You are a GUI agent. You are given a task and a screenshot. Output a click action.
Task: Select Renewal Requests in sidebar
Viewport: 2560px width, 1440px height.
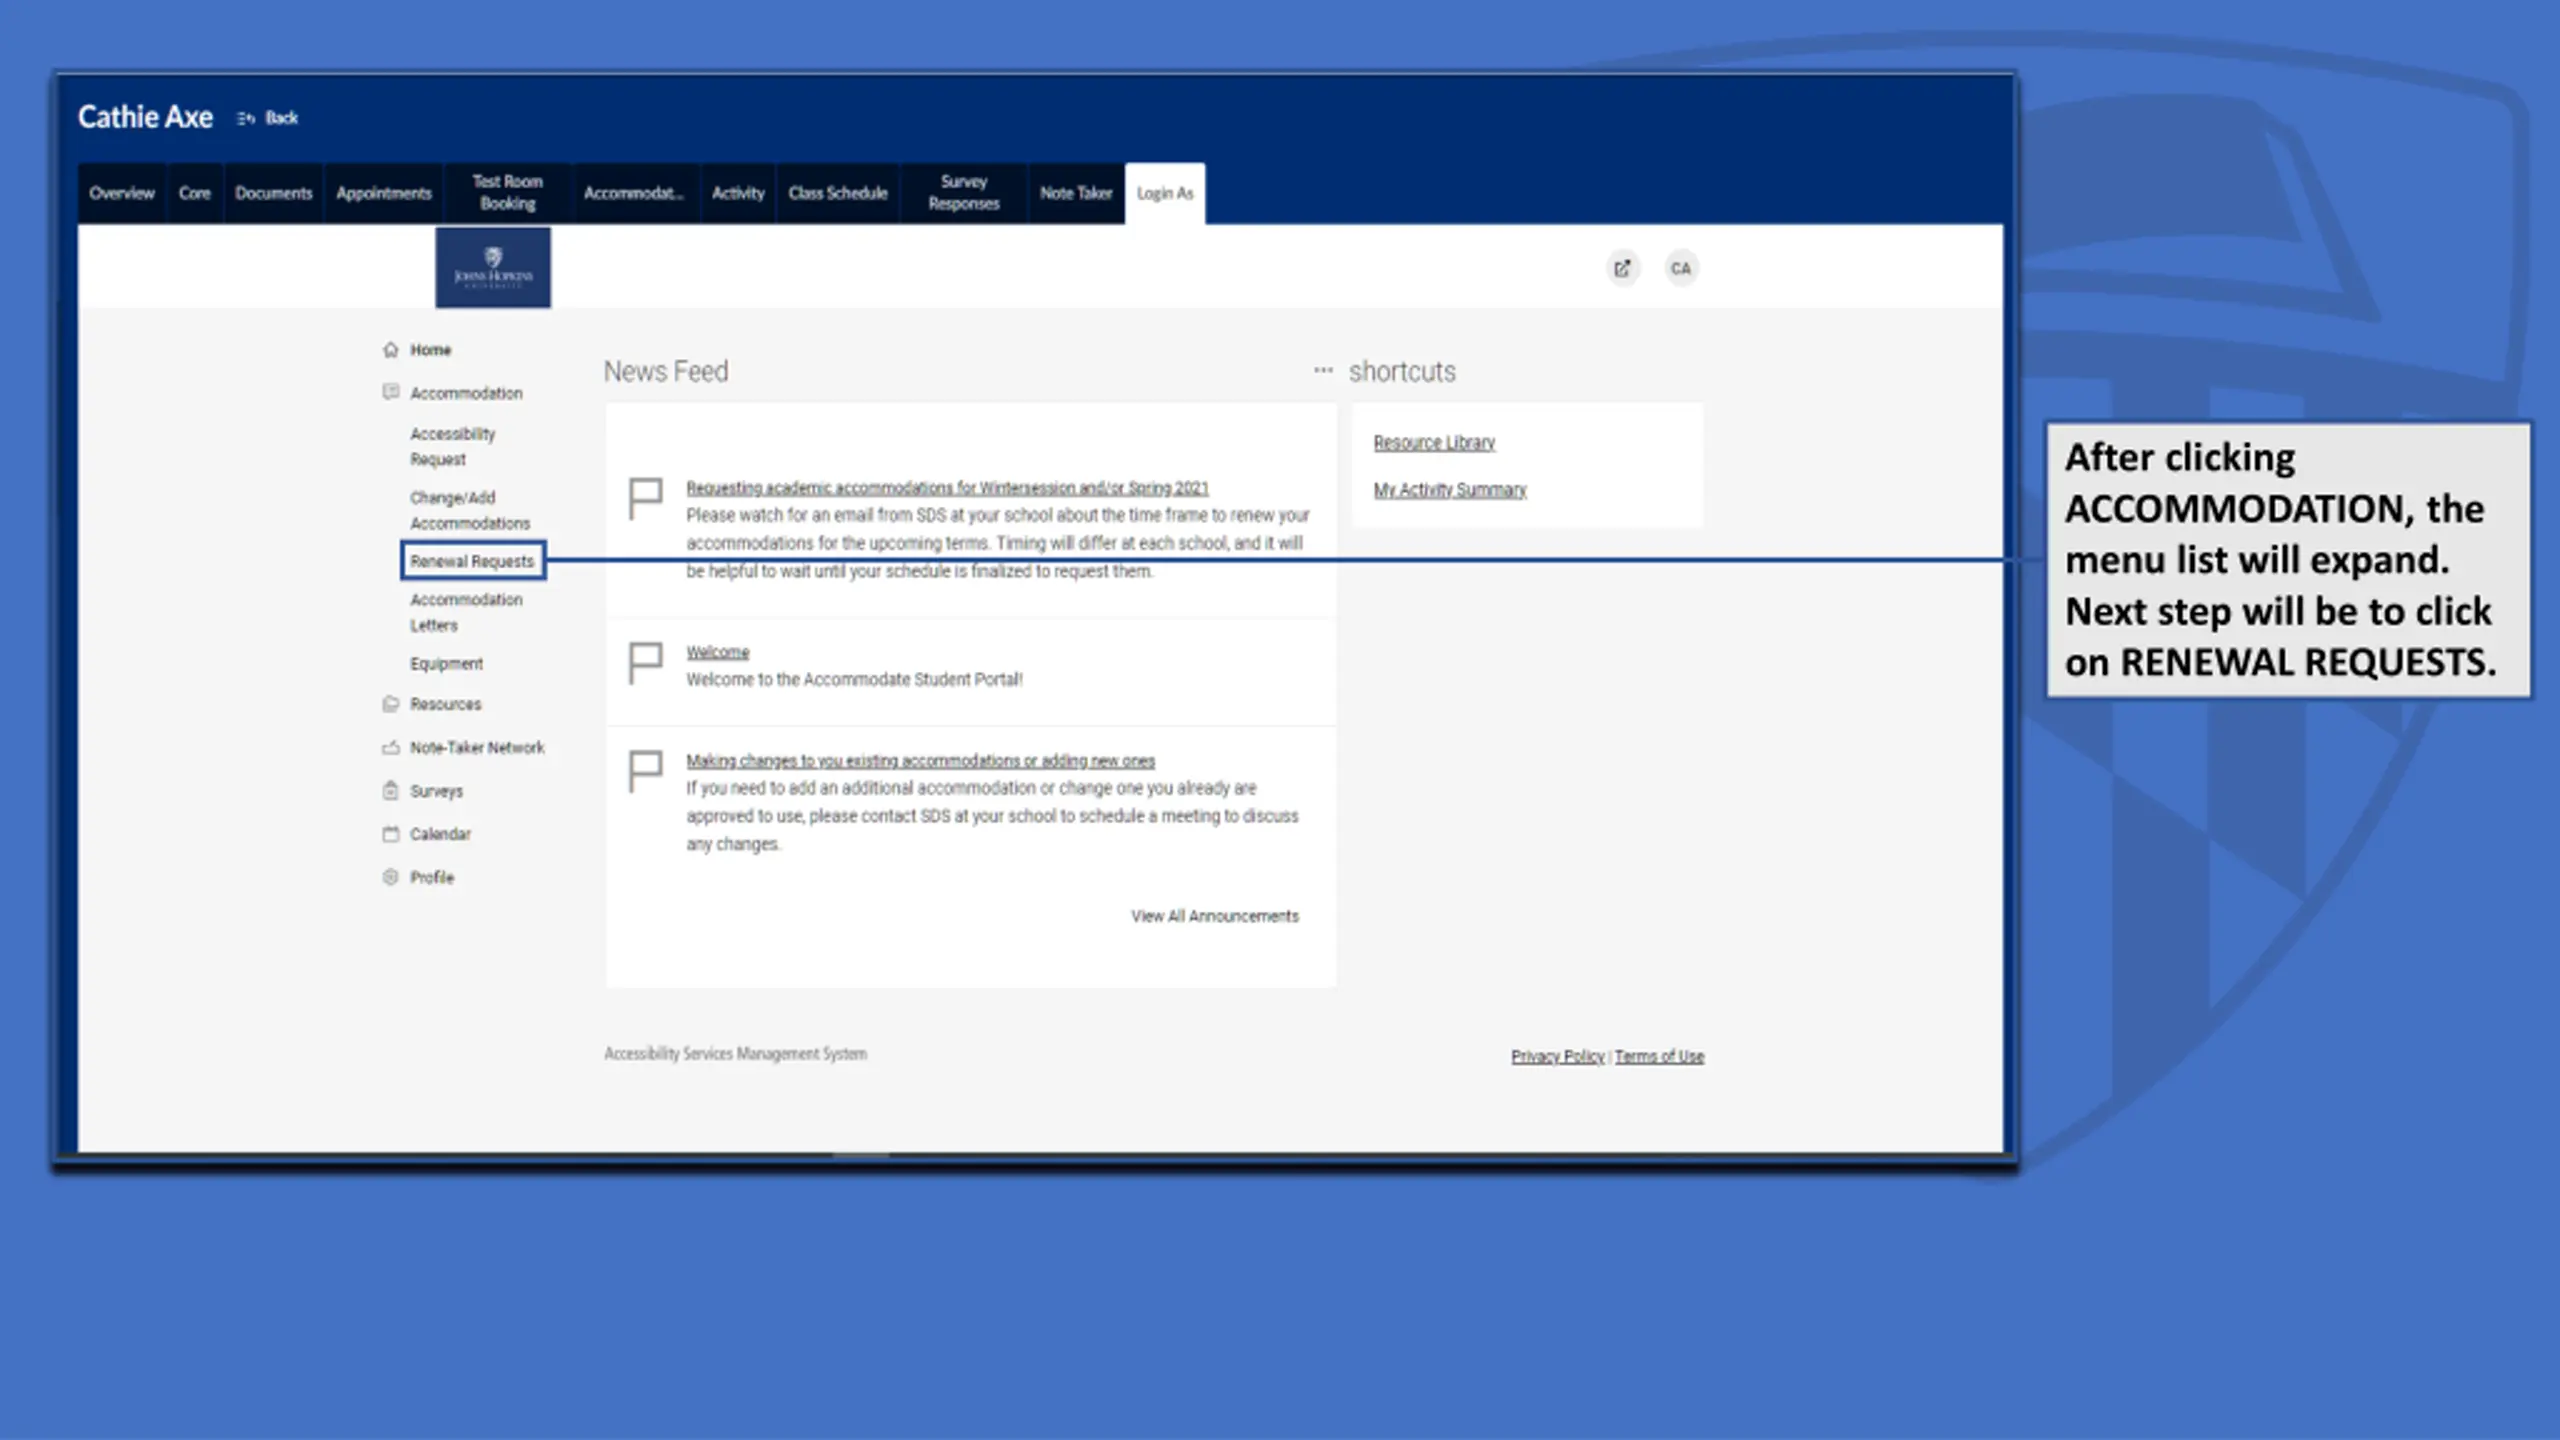click(x=472, y=561)
